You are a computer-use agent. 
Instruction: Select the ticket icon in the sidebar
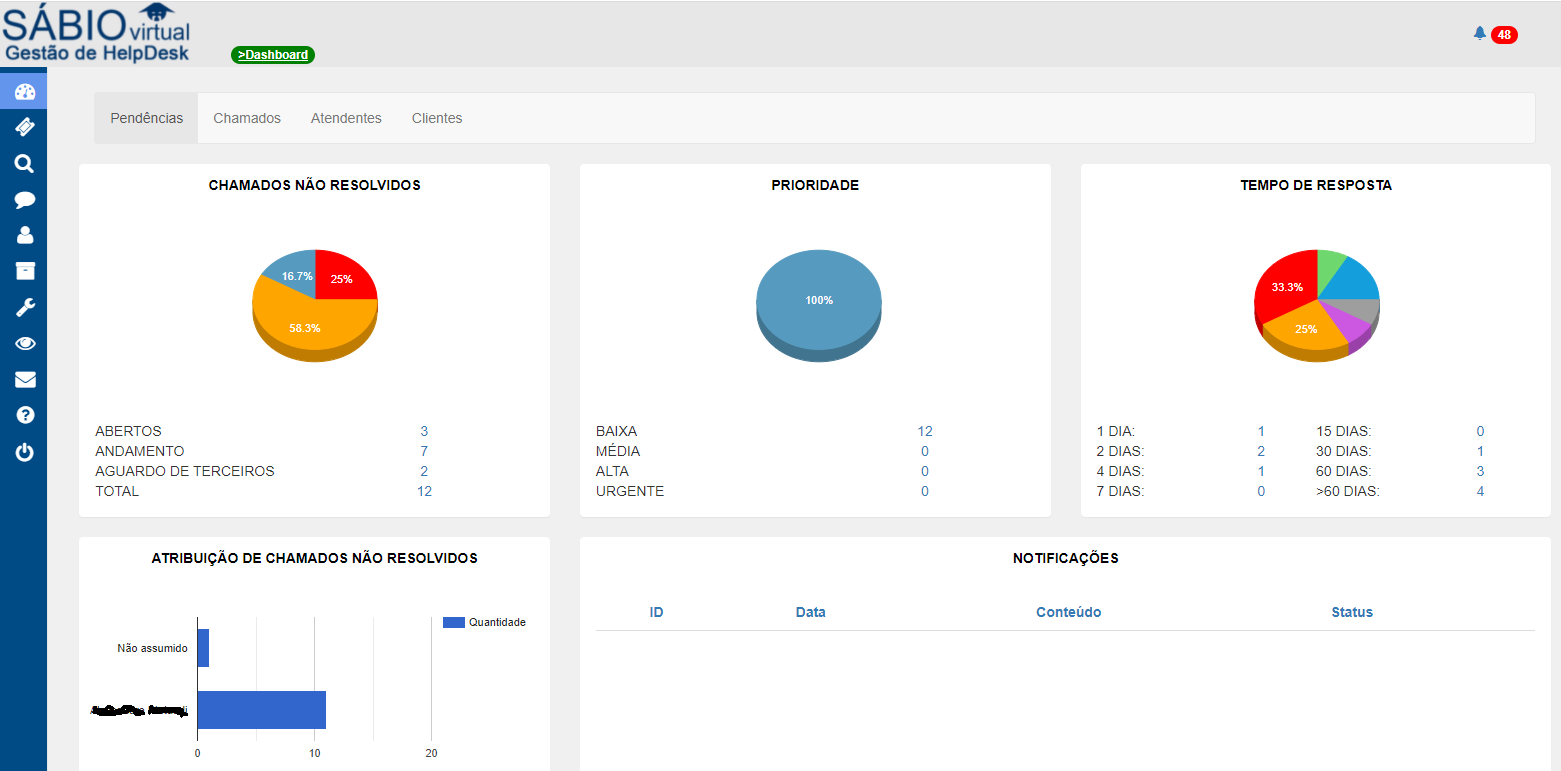pos(23,127)
